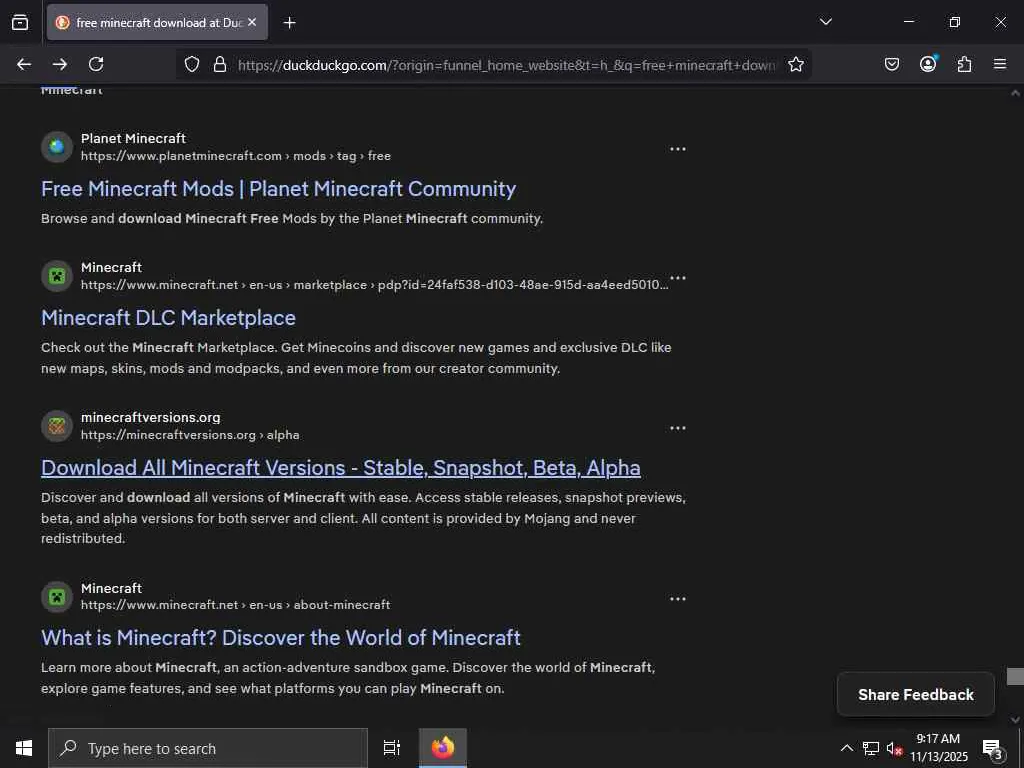Select the 'free minecraft download' browser tab
The width and height of the screenshot is (1024, 768).
(x=157, y=22)
